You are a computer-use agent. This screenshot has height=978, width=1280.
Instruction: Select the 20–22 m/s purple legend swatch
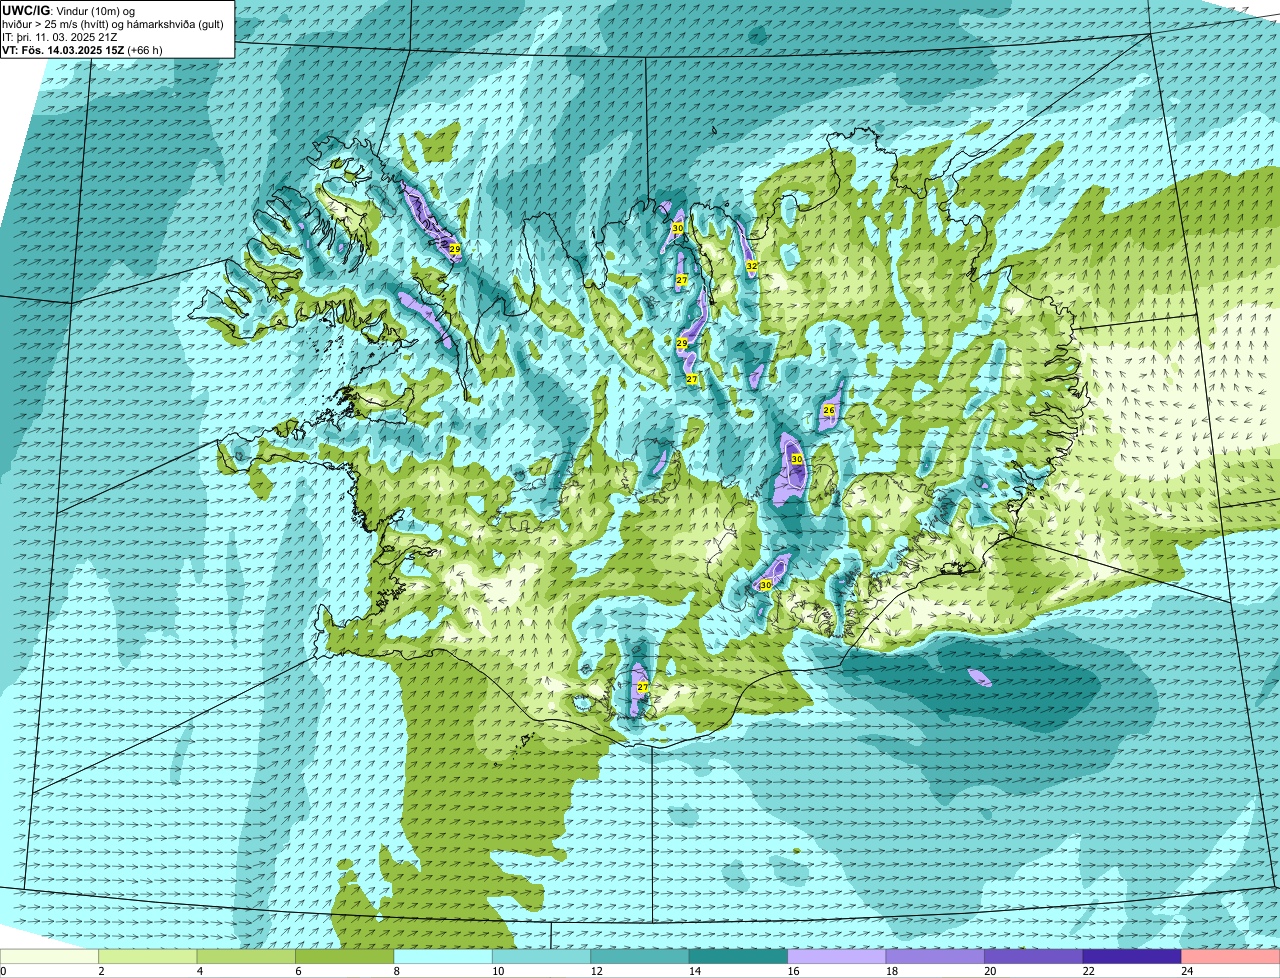[1034, 957]
